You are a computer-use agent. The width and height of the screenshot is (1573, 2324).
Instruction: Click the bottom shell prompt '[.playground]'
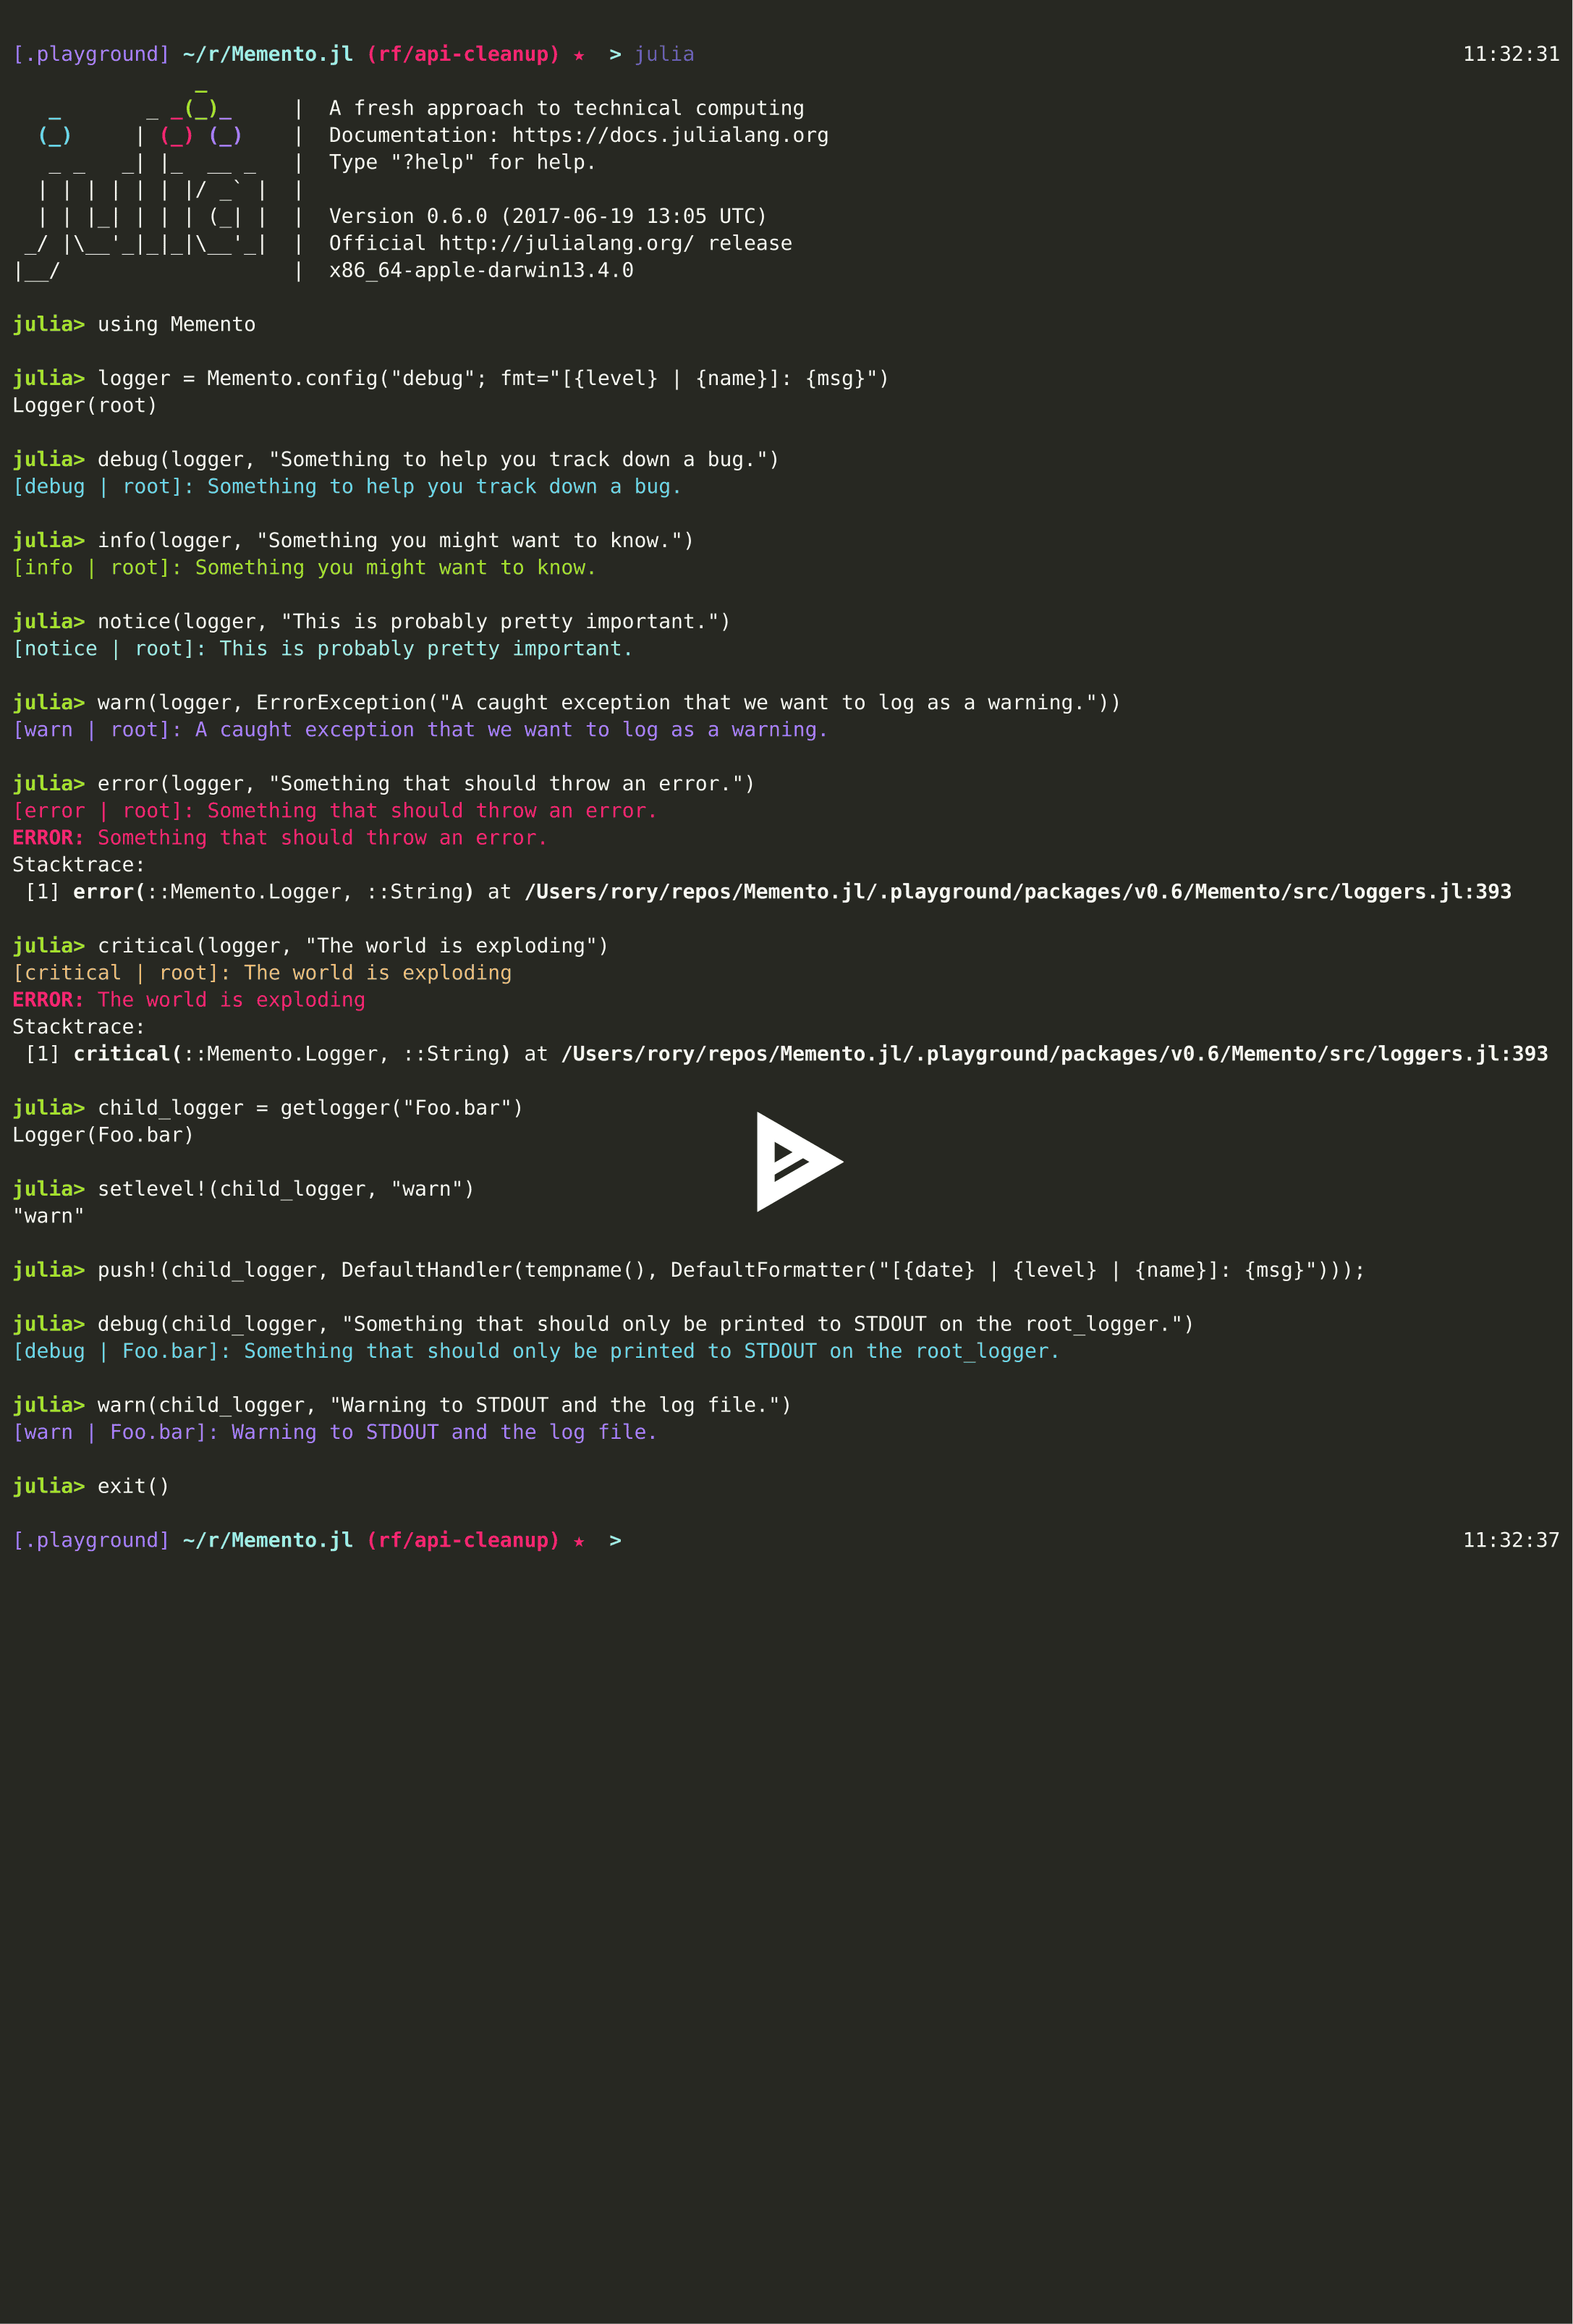91,1540
